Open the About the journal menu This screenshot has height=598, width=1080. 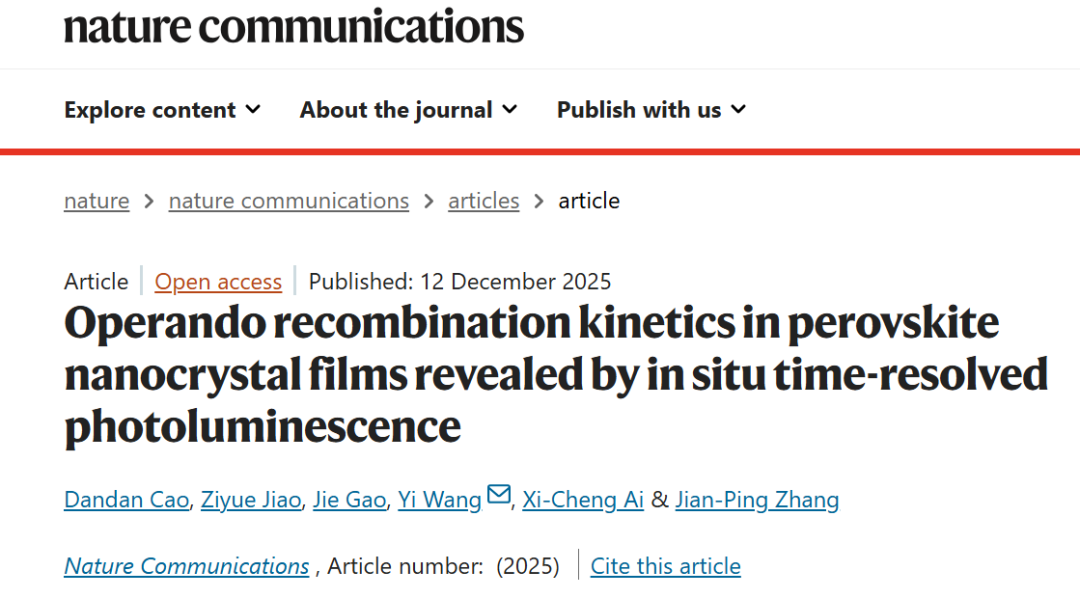(x=396, y=110)
